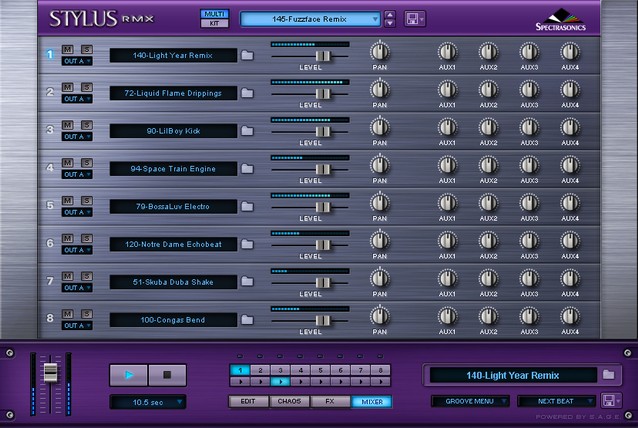Mute part 1 with its M button
638x428 pixels.
[x=68, y=49]
